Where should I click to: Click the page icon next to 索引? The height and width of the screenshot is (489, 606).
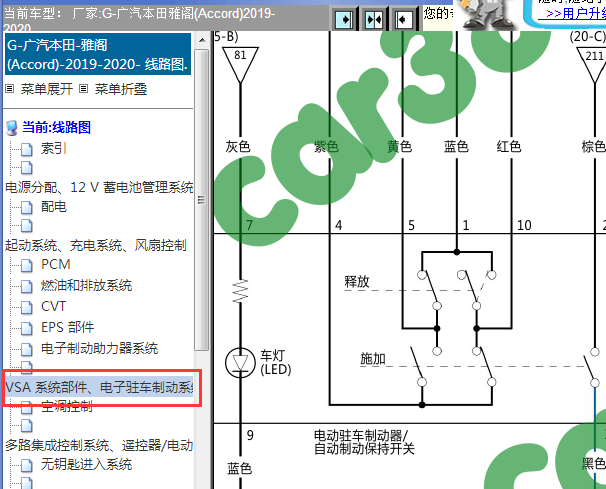[26, 149]
